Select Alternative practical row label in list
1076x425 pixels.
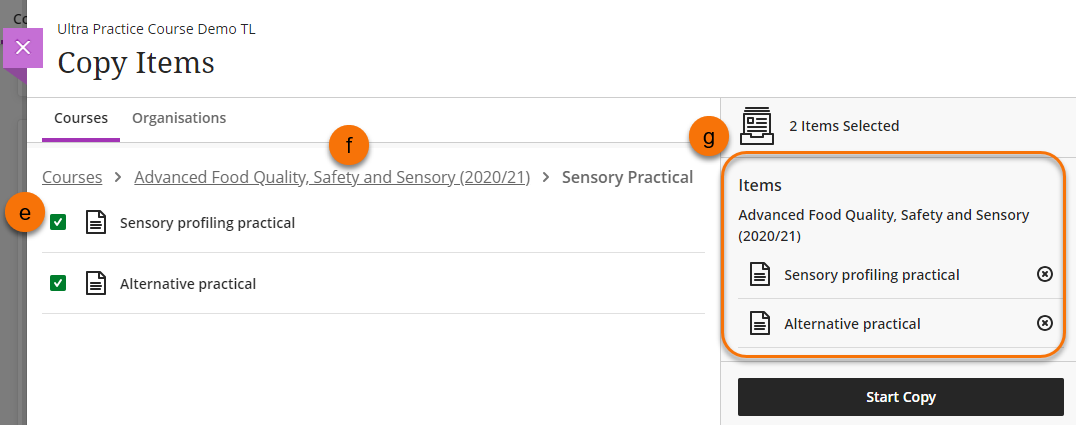(x=188, y=284)
